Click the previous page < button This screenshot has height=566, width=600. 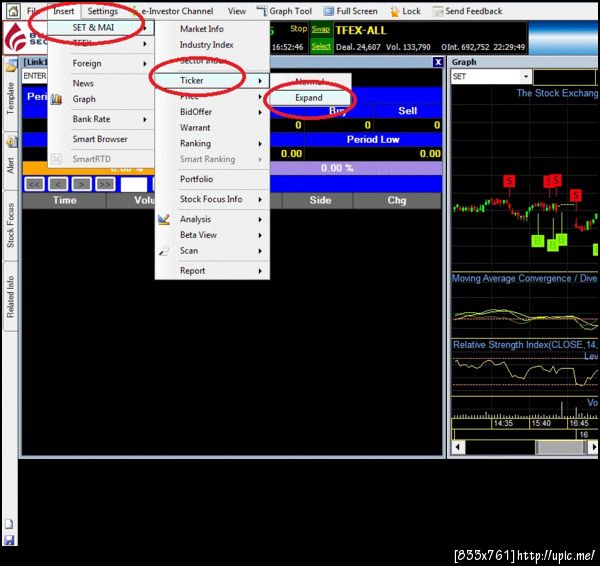[58, 184]
